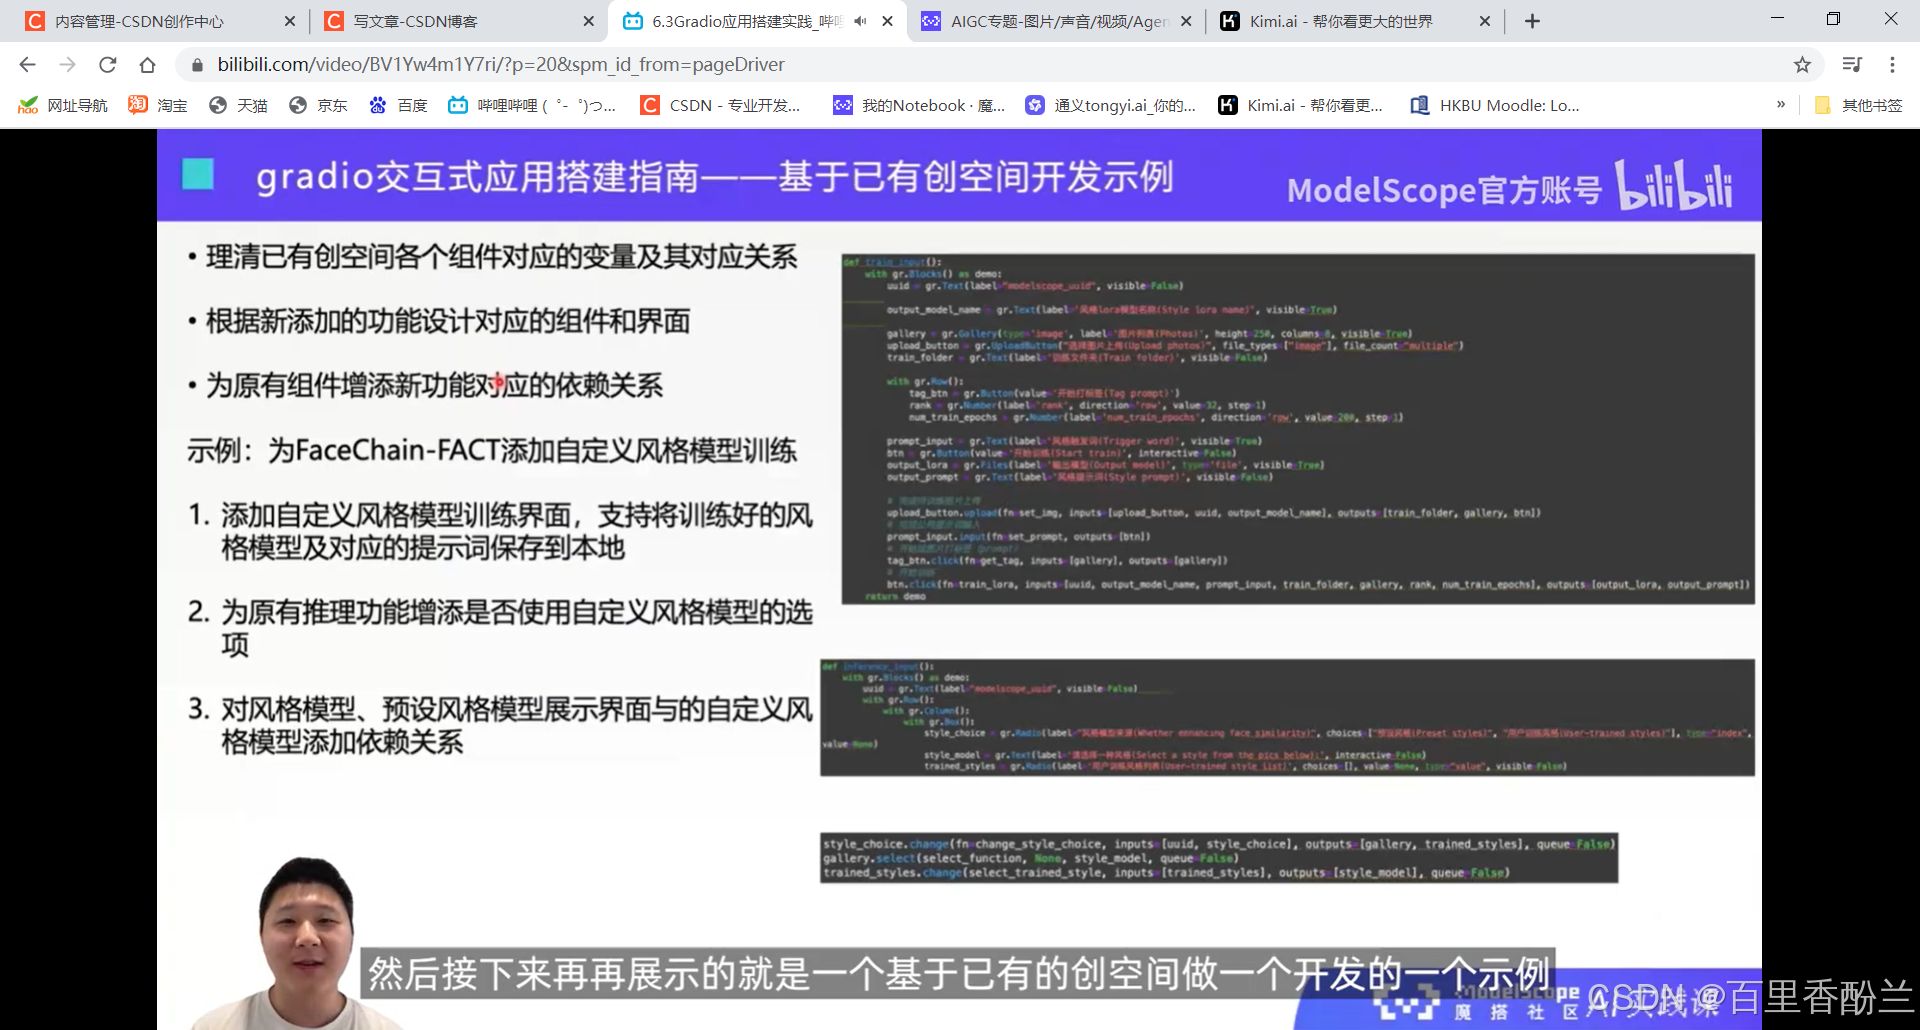This screenshot has height=1030, width=1920.
Task: Minimize the browser window
Action: coord(1777,19)
